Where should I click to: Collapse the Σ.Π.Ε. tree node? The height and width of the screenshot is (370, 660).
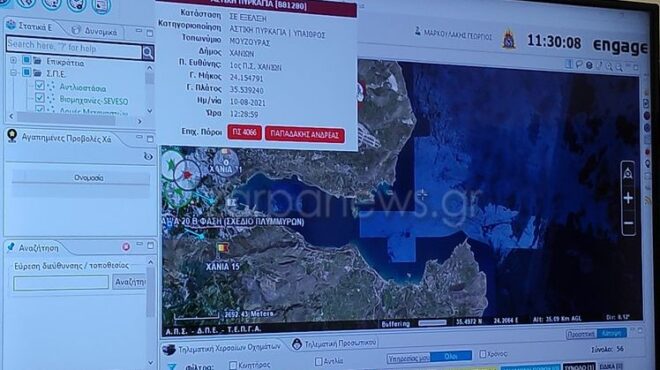point(13,72)
